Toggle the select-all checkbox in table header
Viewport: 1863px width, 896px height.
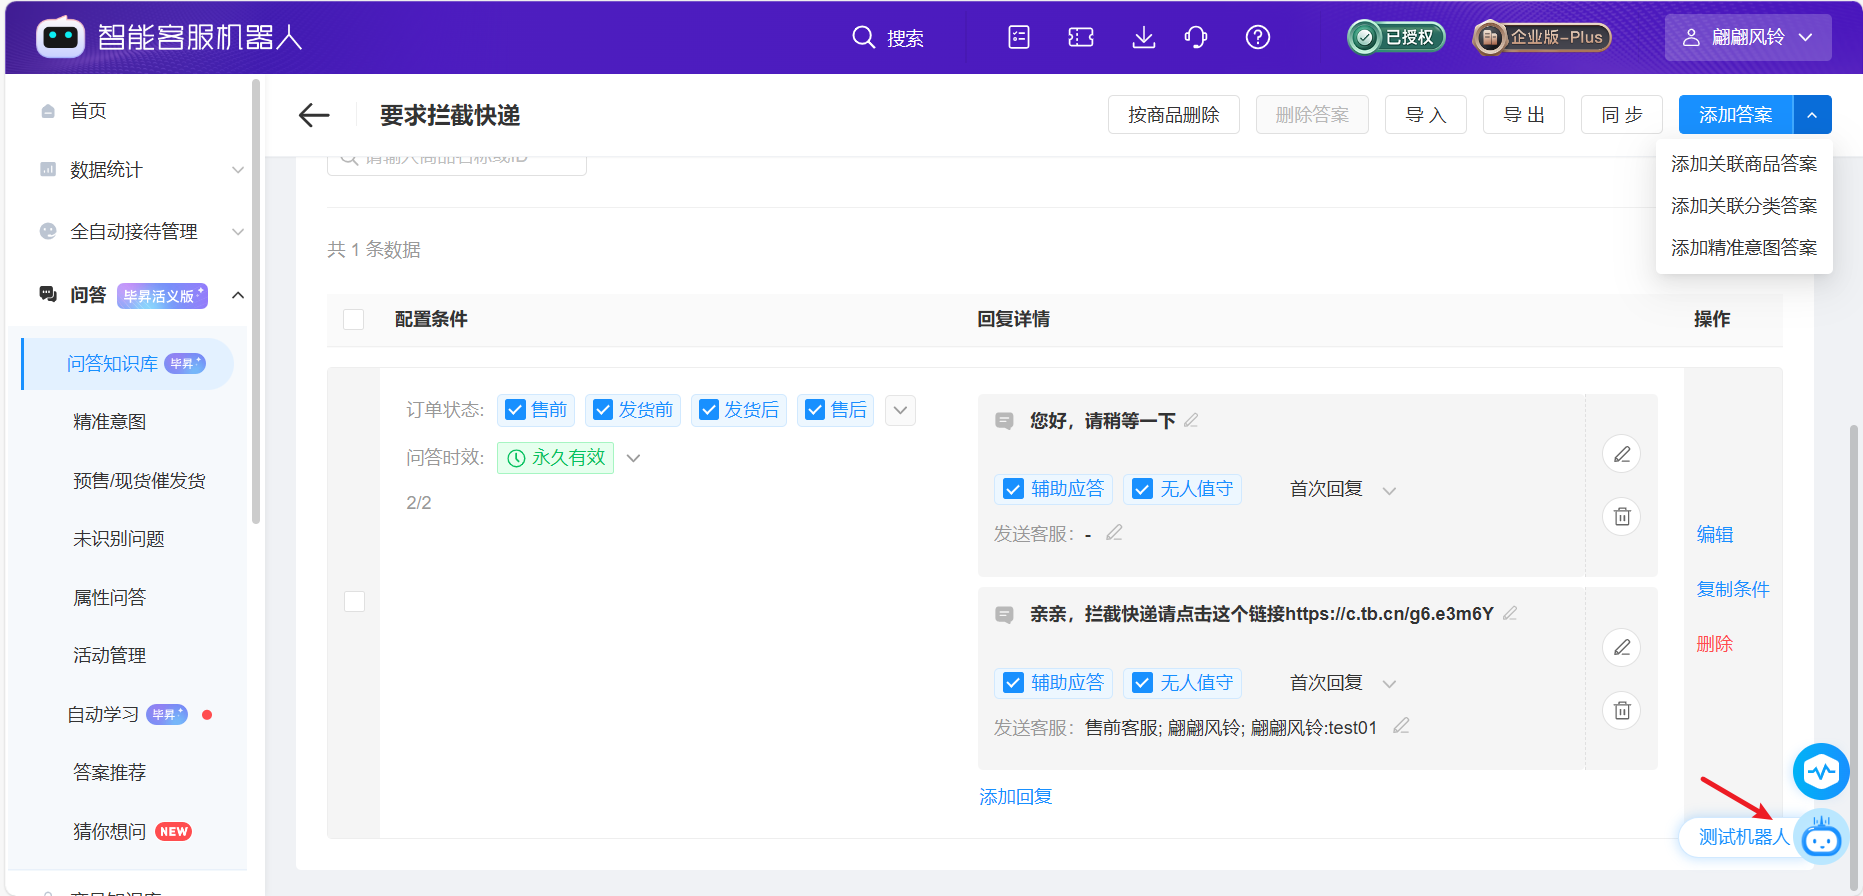[353, 319]
